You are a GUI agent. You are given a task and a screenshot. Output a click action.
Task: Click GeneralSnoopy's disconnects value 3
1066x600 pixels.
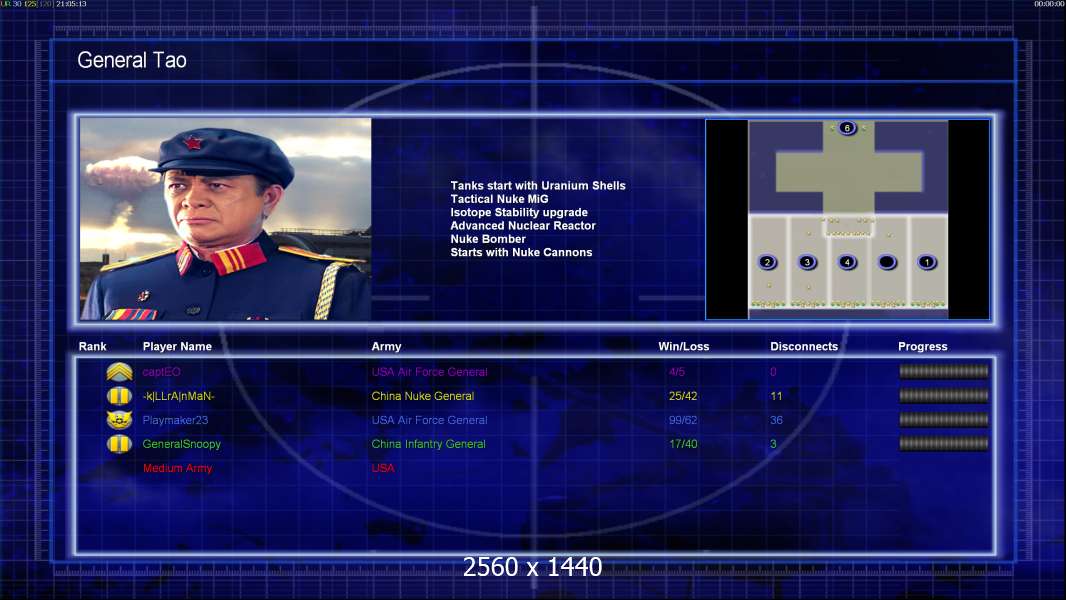coord(773,444)
